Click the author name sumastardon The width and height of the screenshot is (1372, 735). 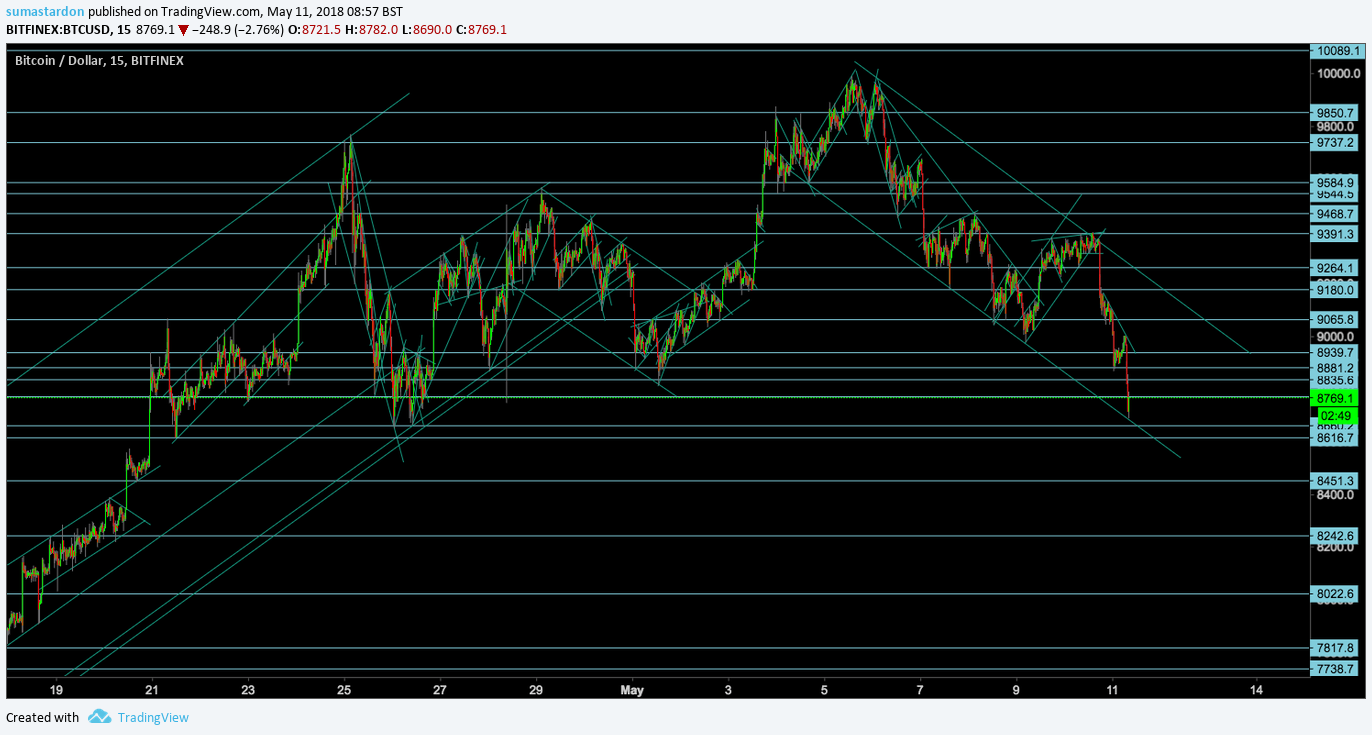(x=45, y=10)
